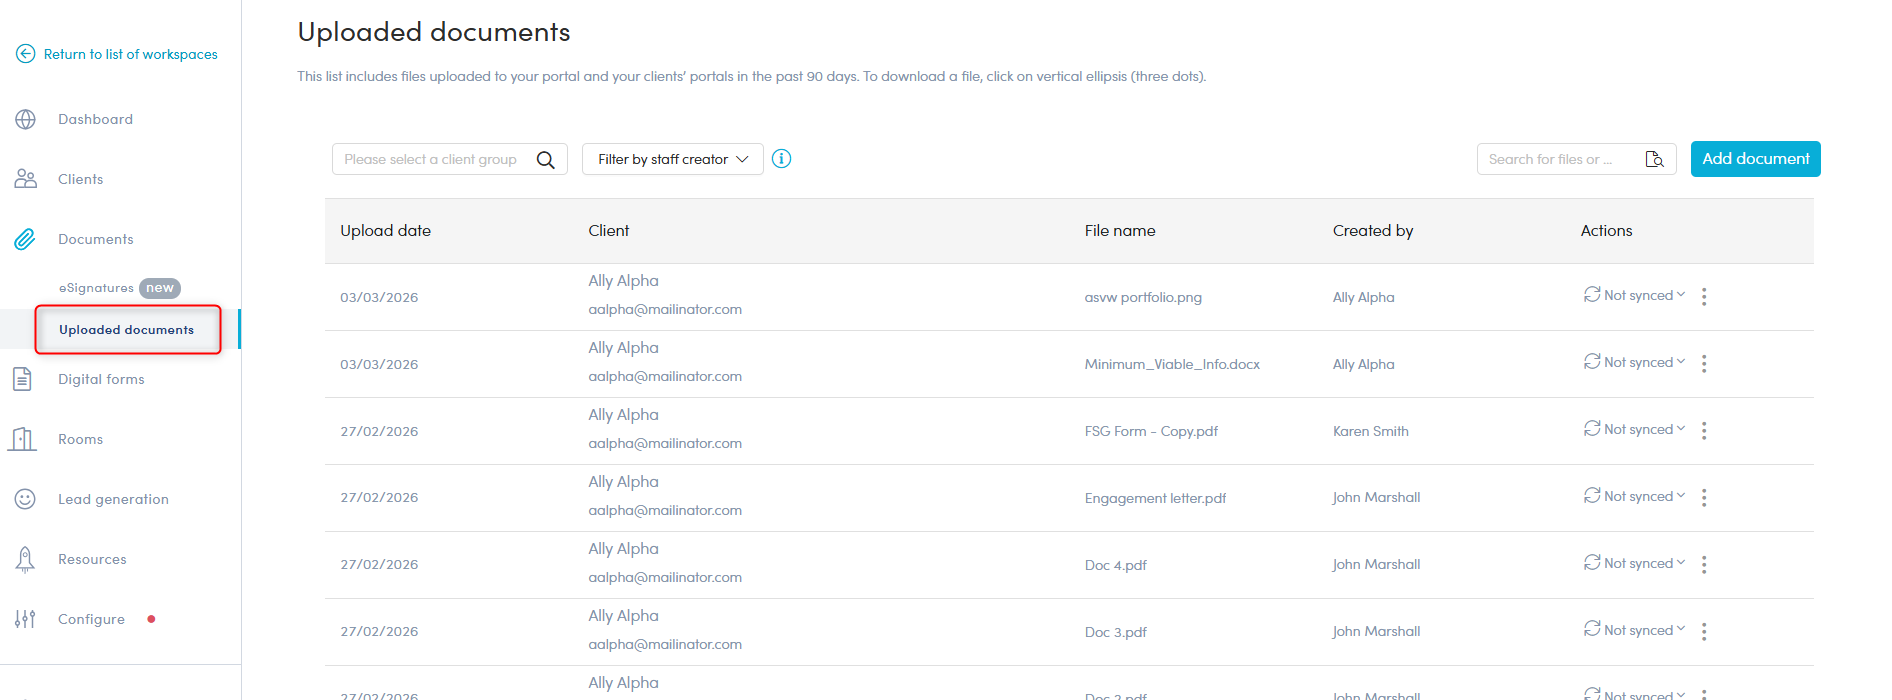Return to list of workspaces

[x=130, y=54]
